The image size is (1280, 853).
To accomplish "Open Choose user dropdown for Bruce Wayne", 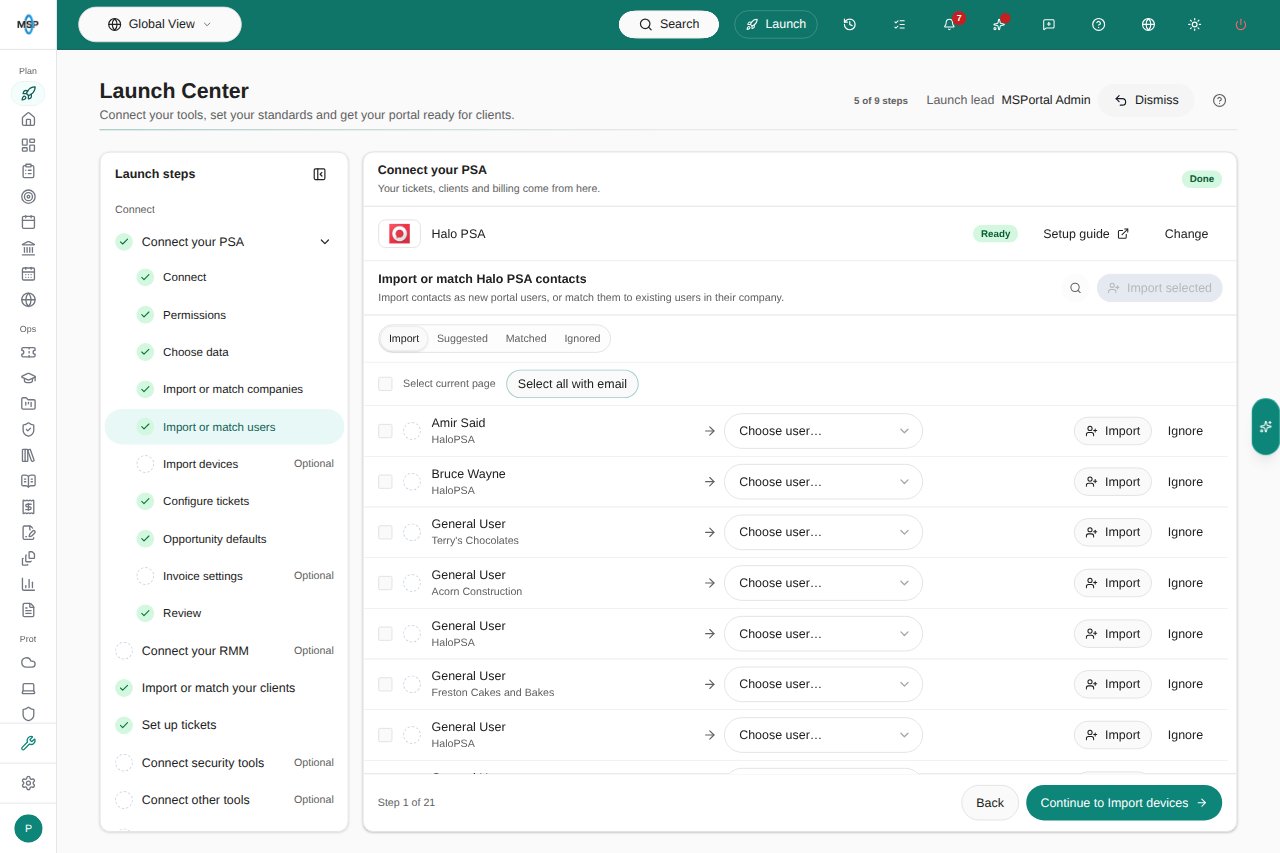I will [823, 482].
